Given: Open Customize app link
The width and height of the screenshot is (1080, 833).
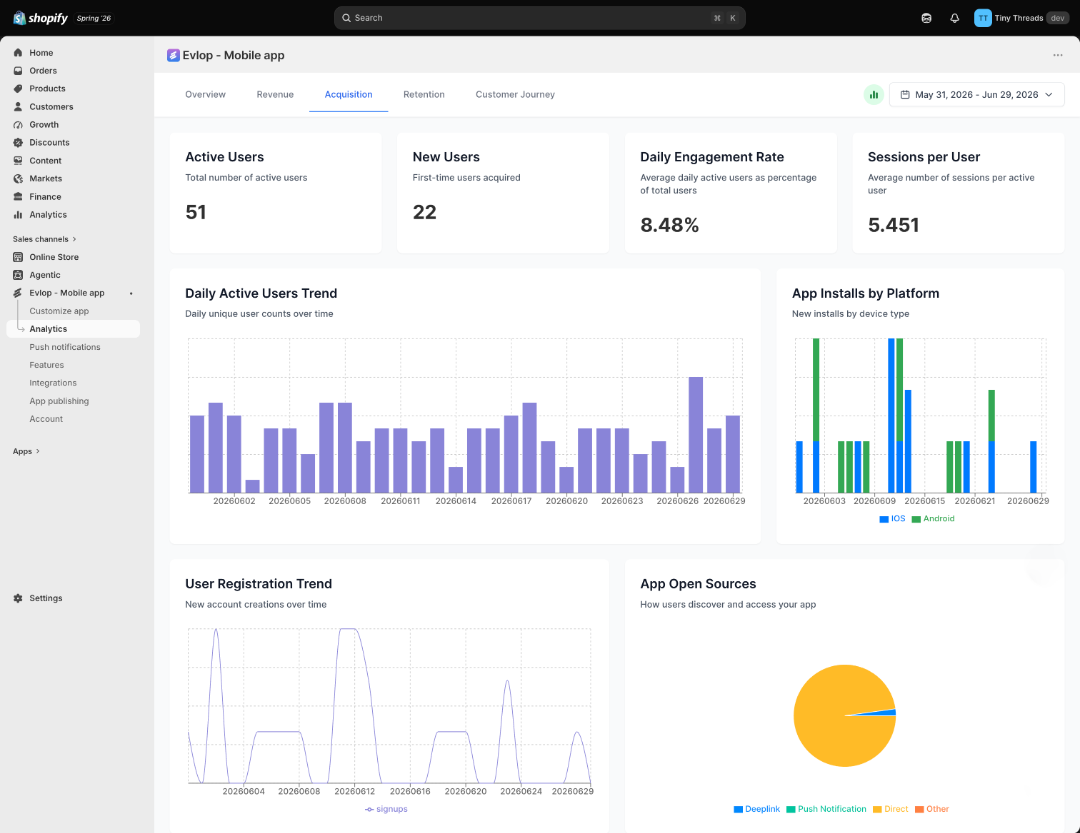Looking at the screenshot, I should pyautogui.click(x=59, y=311).
